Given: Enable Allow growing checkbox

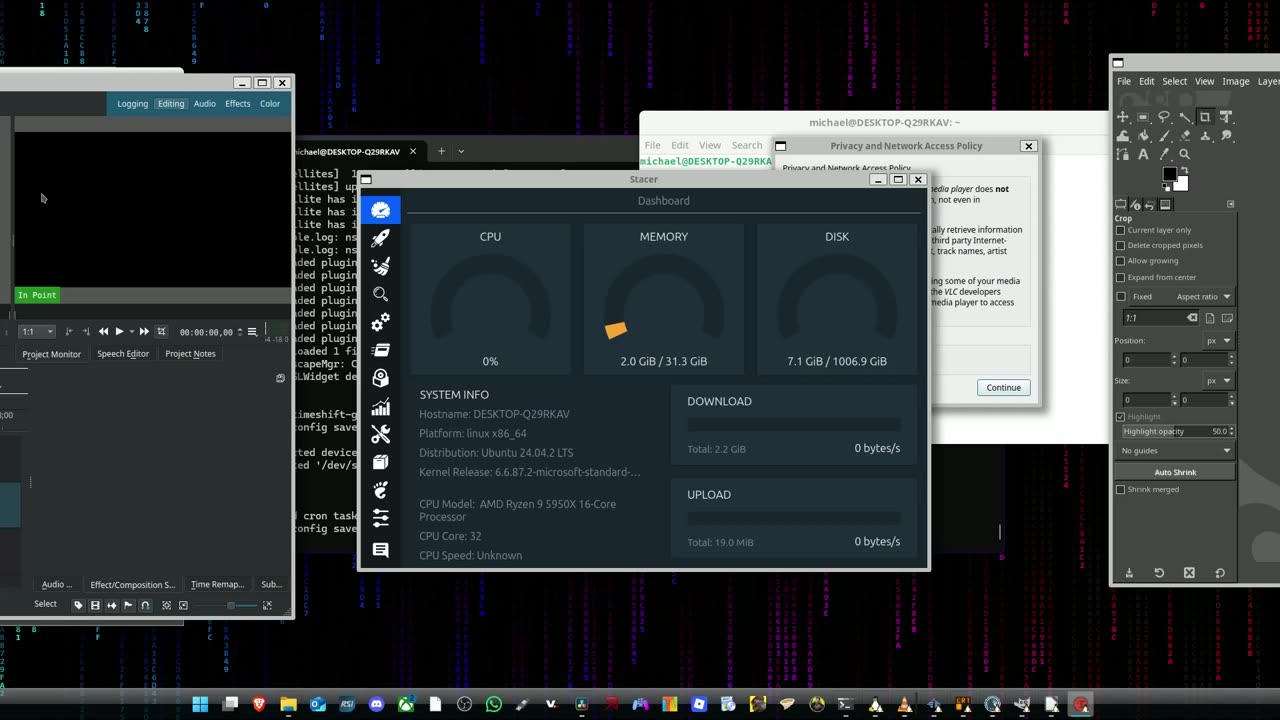Looking at the screenshot, I should (x=1120, y=261).
